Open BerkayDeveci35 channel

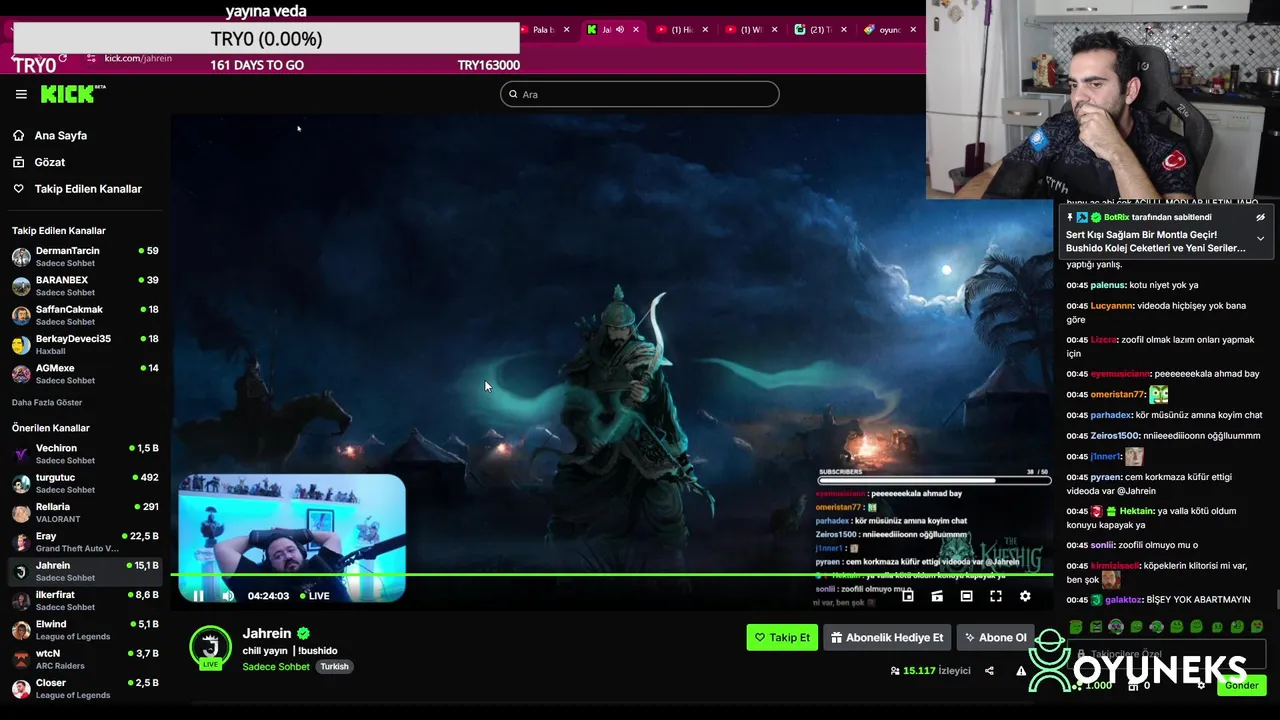click(x=85, y=344)
